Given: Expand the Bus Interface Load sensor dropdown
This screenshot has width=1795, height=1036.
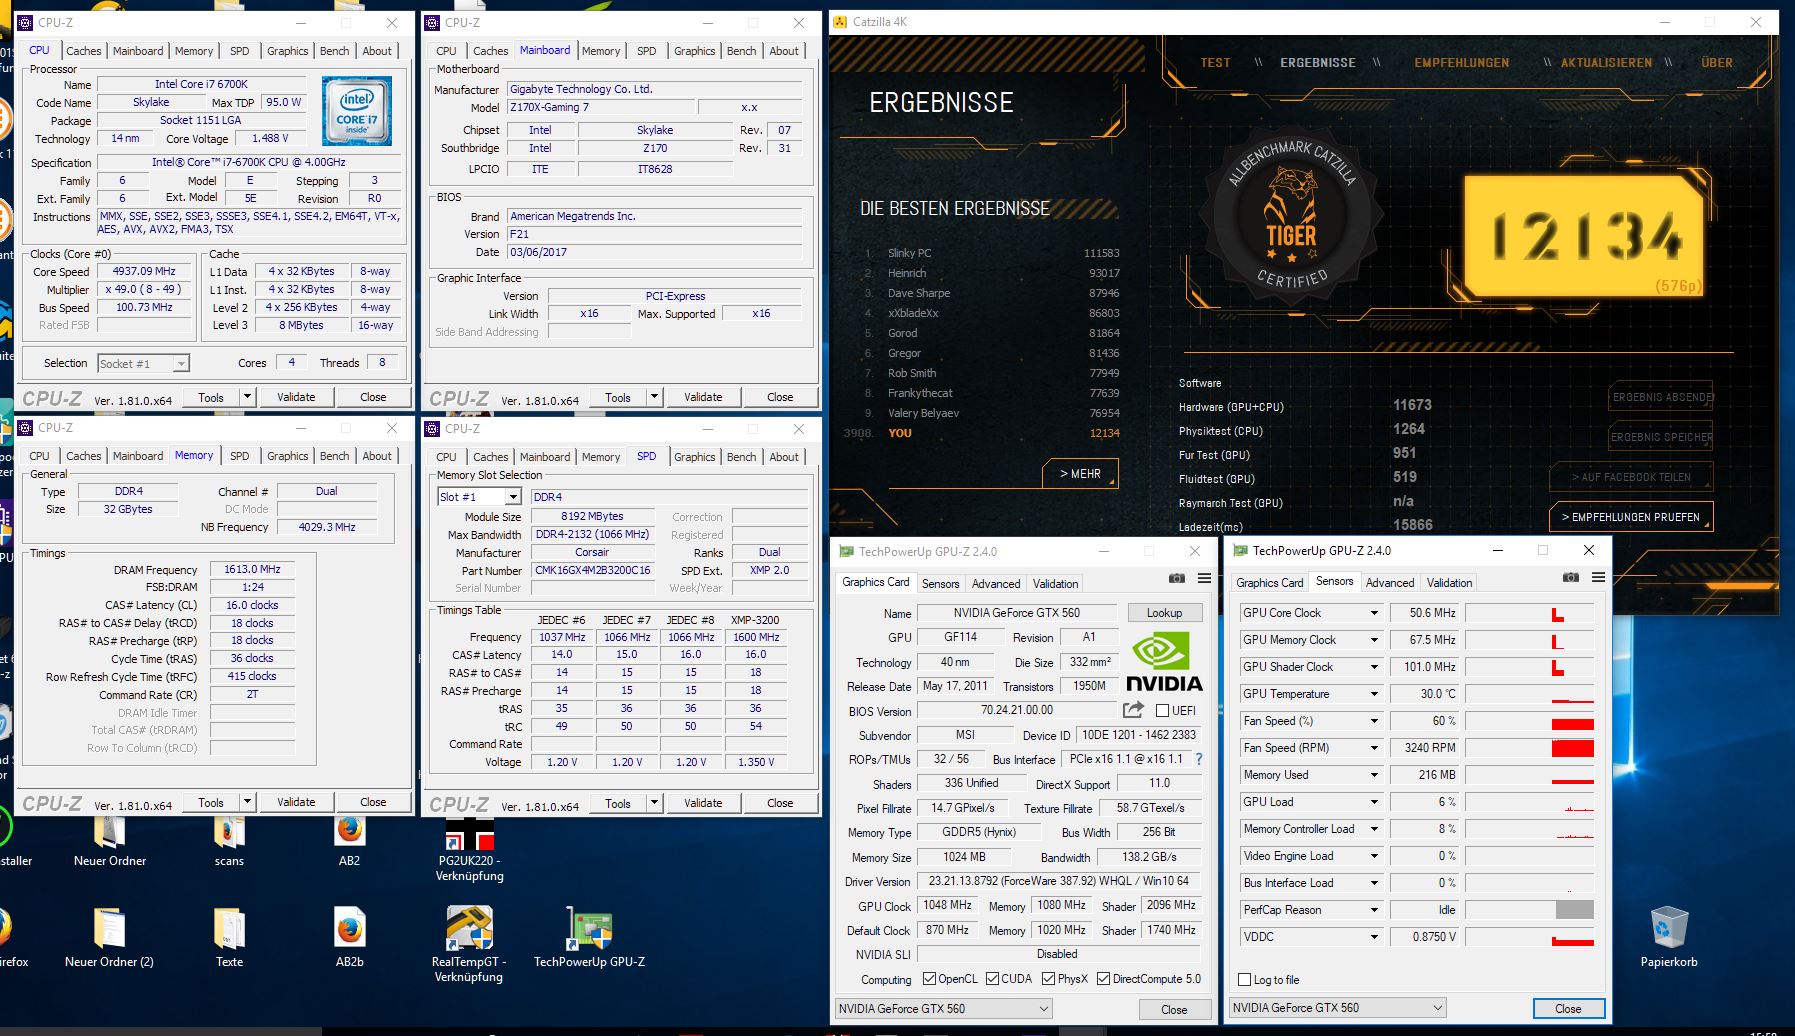Looking at the screenshot, I should tap(1374, 883).
